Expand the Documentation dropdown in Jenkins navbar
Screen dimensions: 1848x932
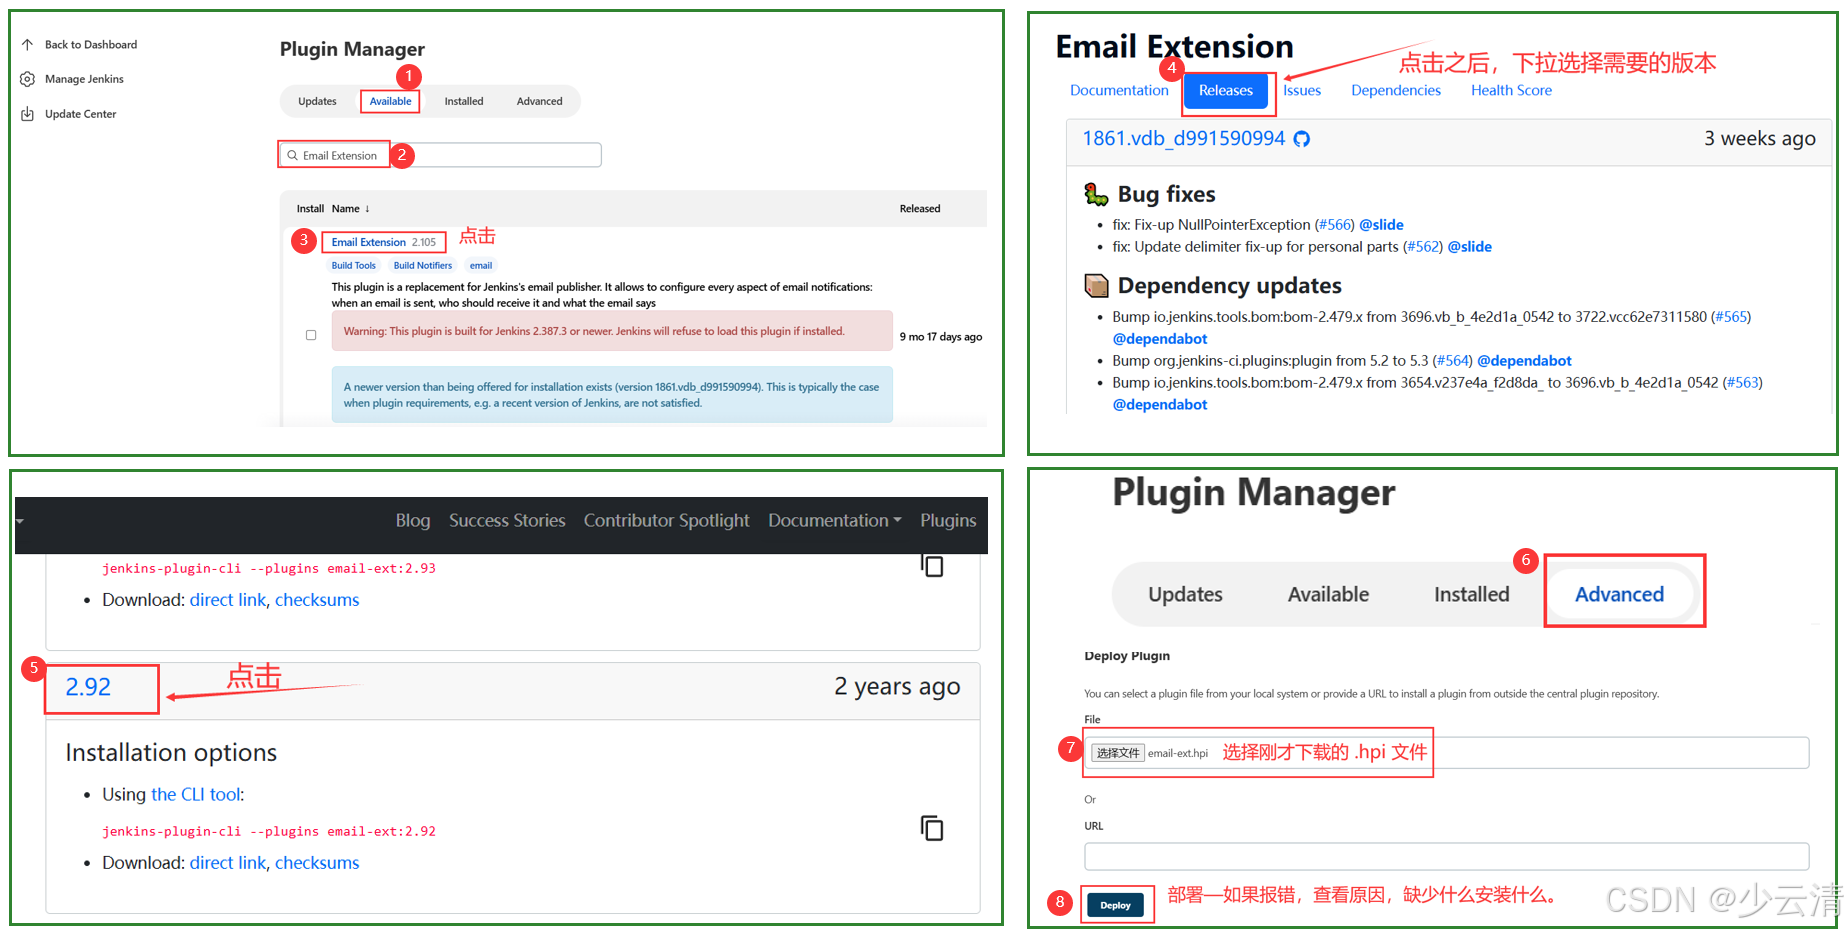[834, 520]
